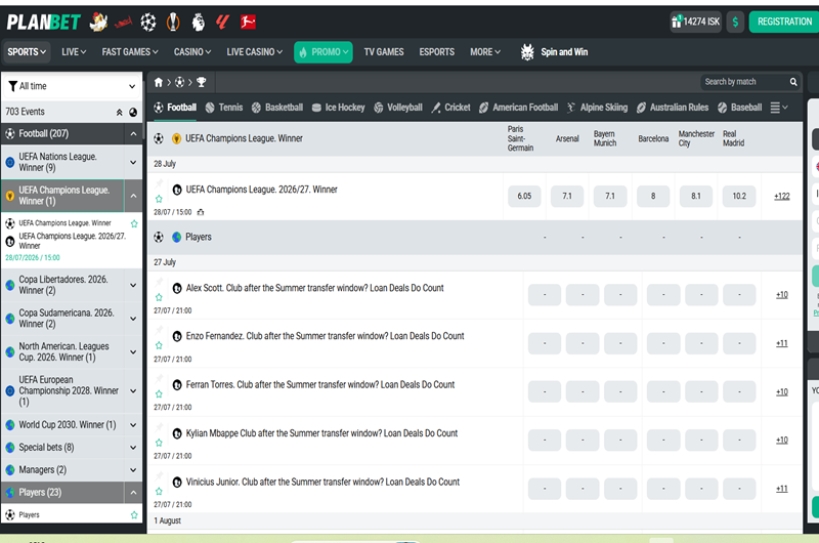Image resolution: width=819 pixels, height=543 pixels.
Task: Bet on Manchester City at 8.1
Action: coord(696,196)
